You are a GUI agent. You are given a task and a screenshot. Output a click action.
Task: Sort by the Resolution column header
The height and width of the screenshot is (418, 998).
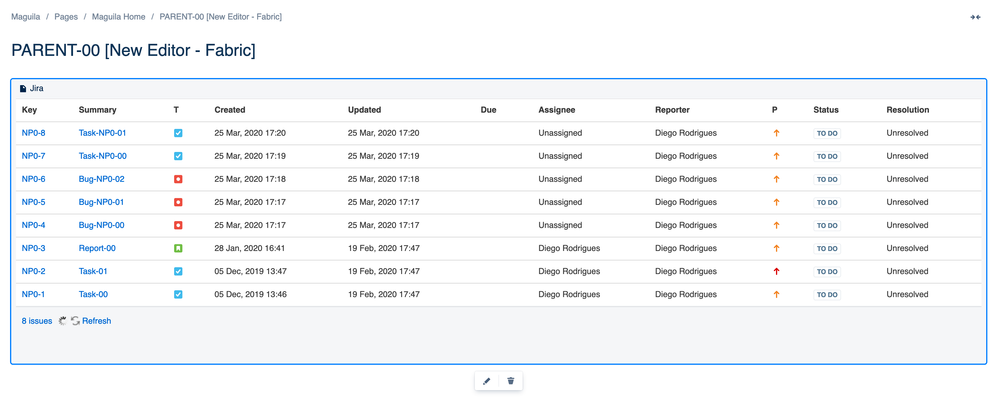(908, 110)
